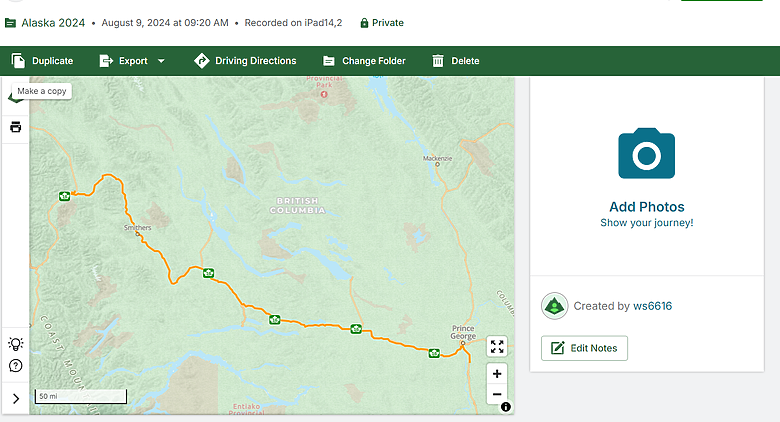Screen dimensions: 780x422
Task: Click the ws6616 user link
Action: (652, 306)
